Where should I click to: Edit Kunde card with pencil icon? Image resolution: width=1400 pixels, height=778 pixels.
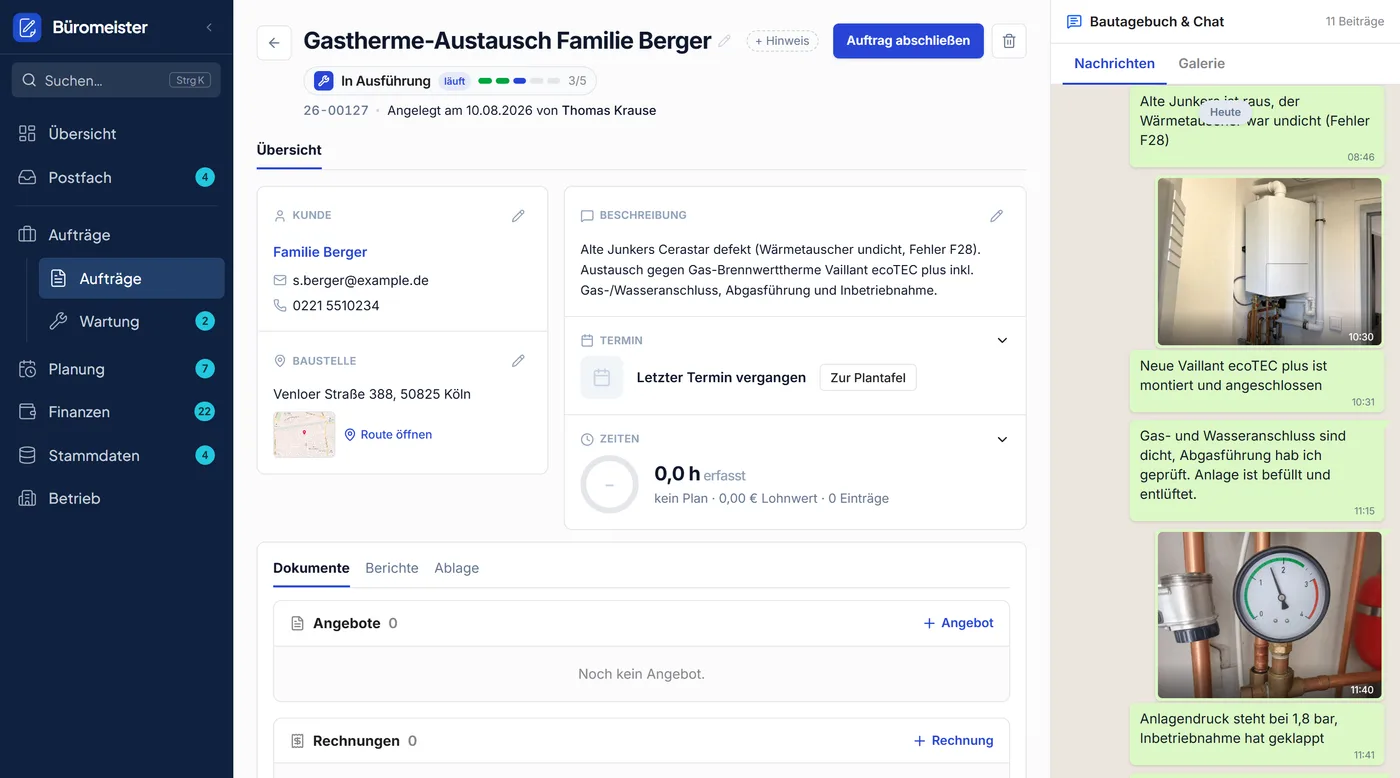[x=518, y=215]
